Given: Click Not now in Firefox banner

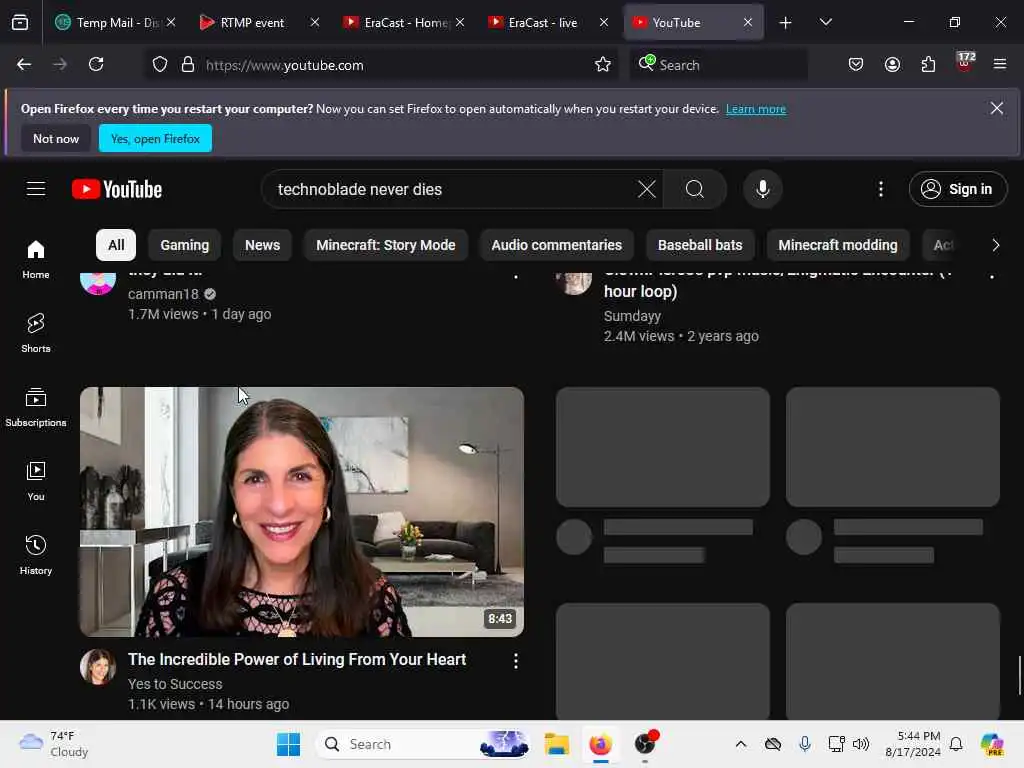Looking at the screenshot, I should (x=56, y=138).
